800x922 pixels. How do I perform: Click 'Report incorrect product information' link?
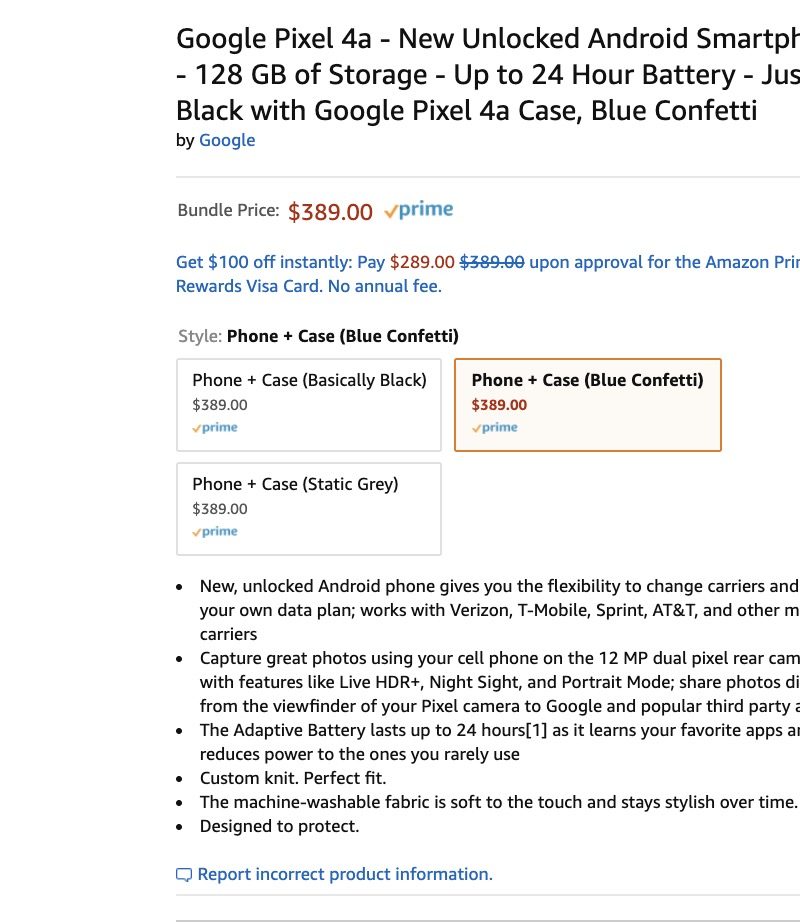345,874
